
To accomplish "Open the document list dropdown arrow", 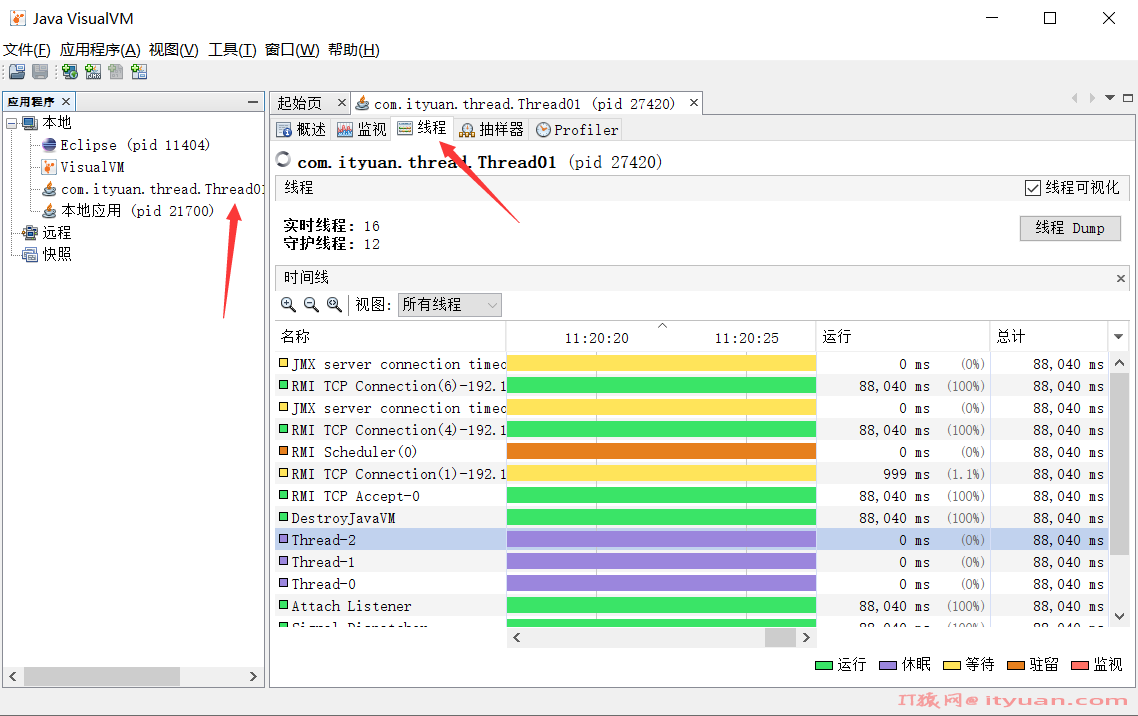I will [x=1110, y=98].
